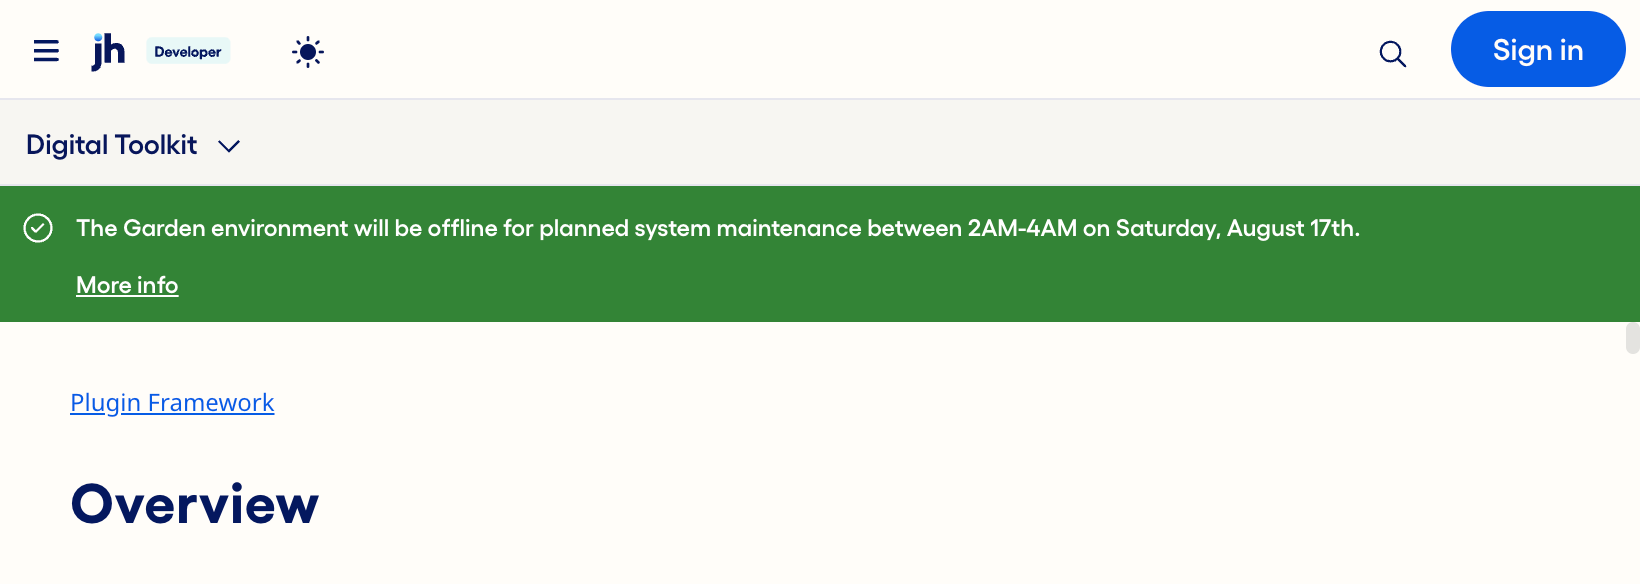This screenshot has height=584, width=1640.
Task: Follow the More info link
Action: tap(127, 285)
